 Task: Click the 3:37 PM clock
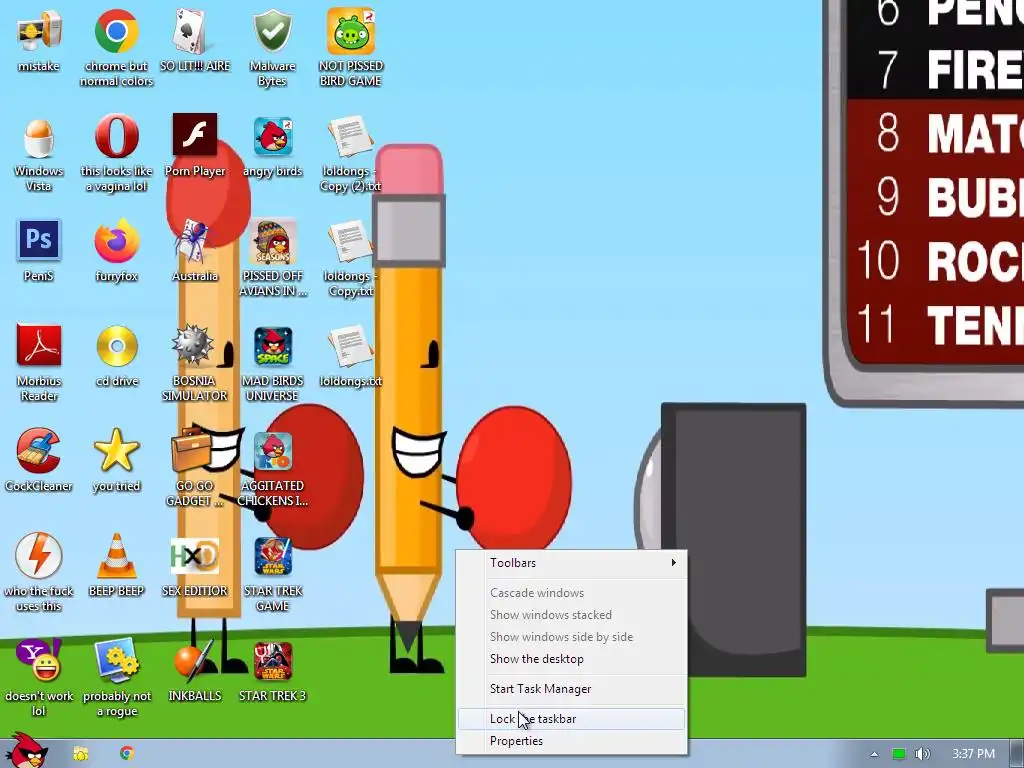click(973, 754)
